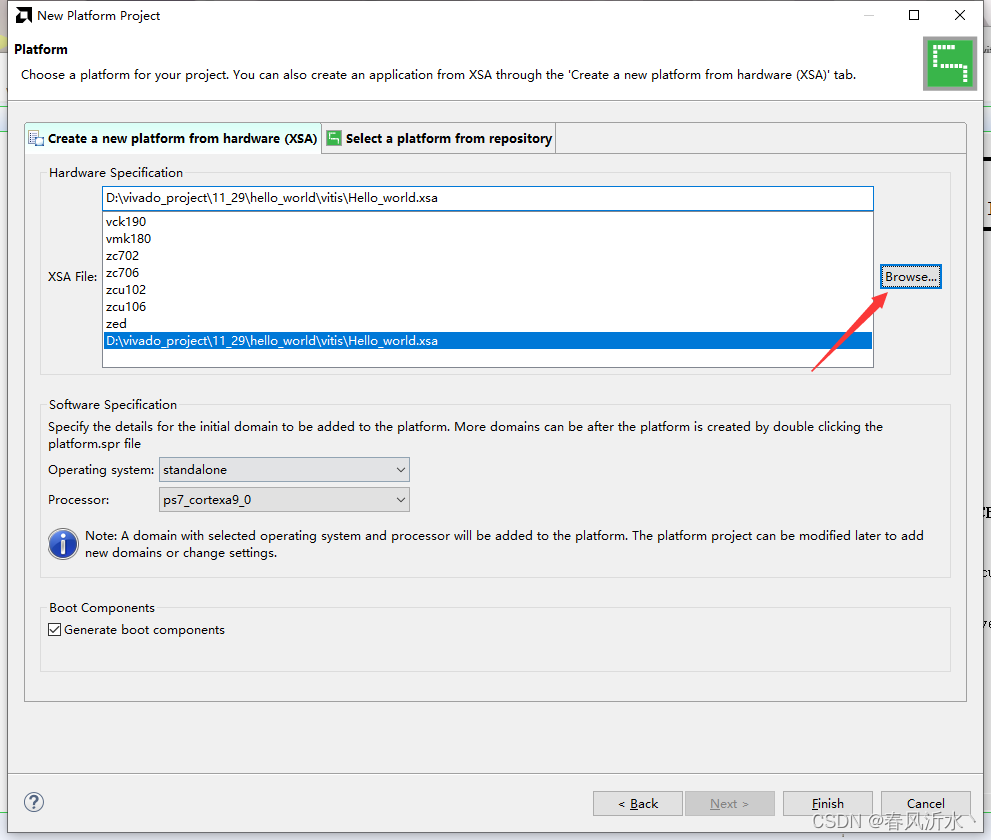
Task: Click the Cancel button
Action: (925, 803)
